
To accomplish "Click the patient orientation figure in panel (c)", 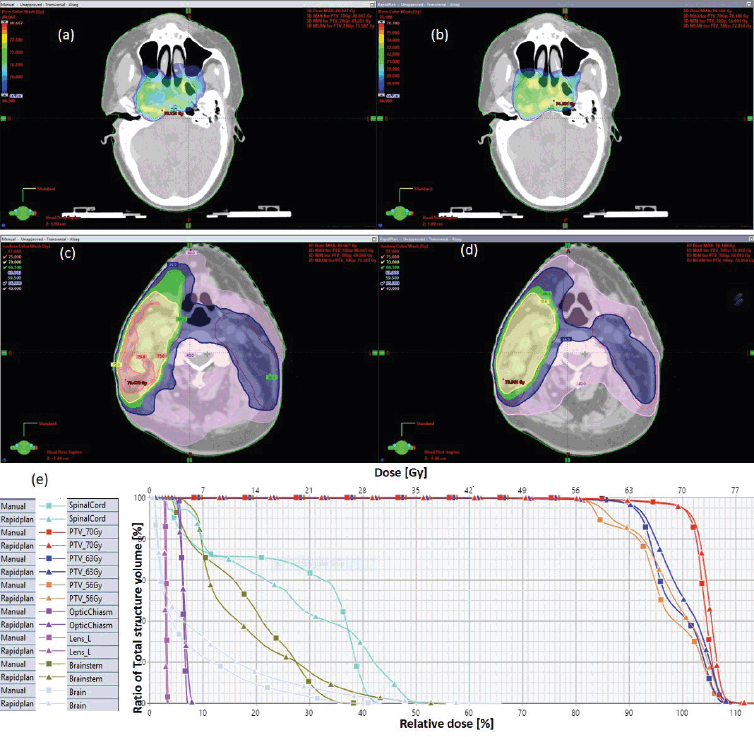I will coord(25,446).
